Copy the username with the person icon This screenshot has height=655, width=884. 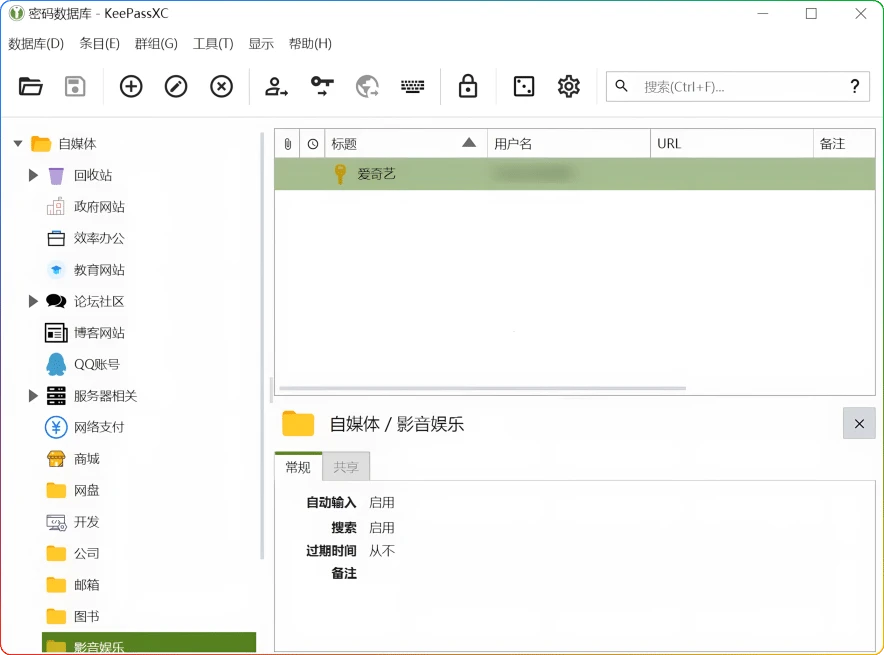point(276,86)
